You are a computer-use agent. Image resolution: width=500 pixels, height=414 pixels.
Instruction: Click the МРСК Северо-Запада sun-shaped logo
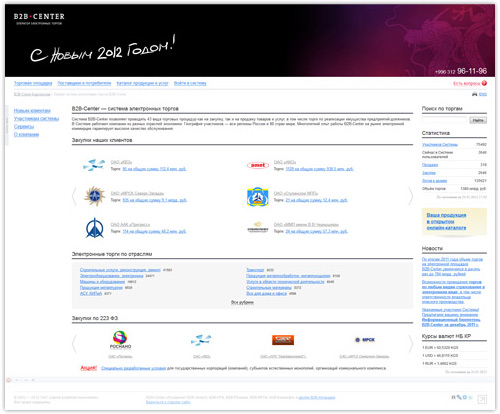pos(95,196)
